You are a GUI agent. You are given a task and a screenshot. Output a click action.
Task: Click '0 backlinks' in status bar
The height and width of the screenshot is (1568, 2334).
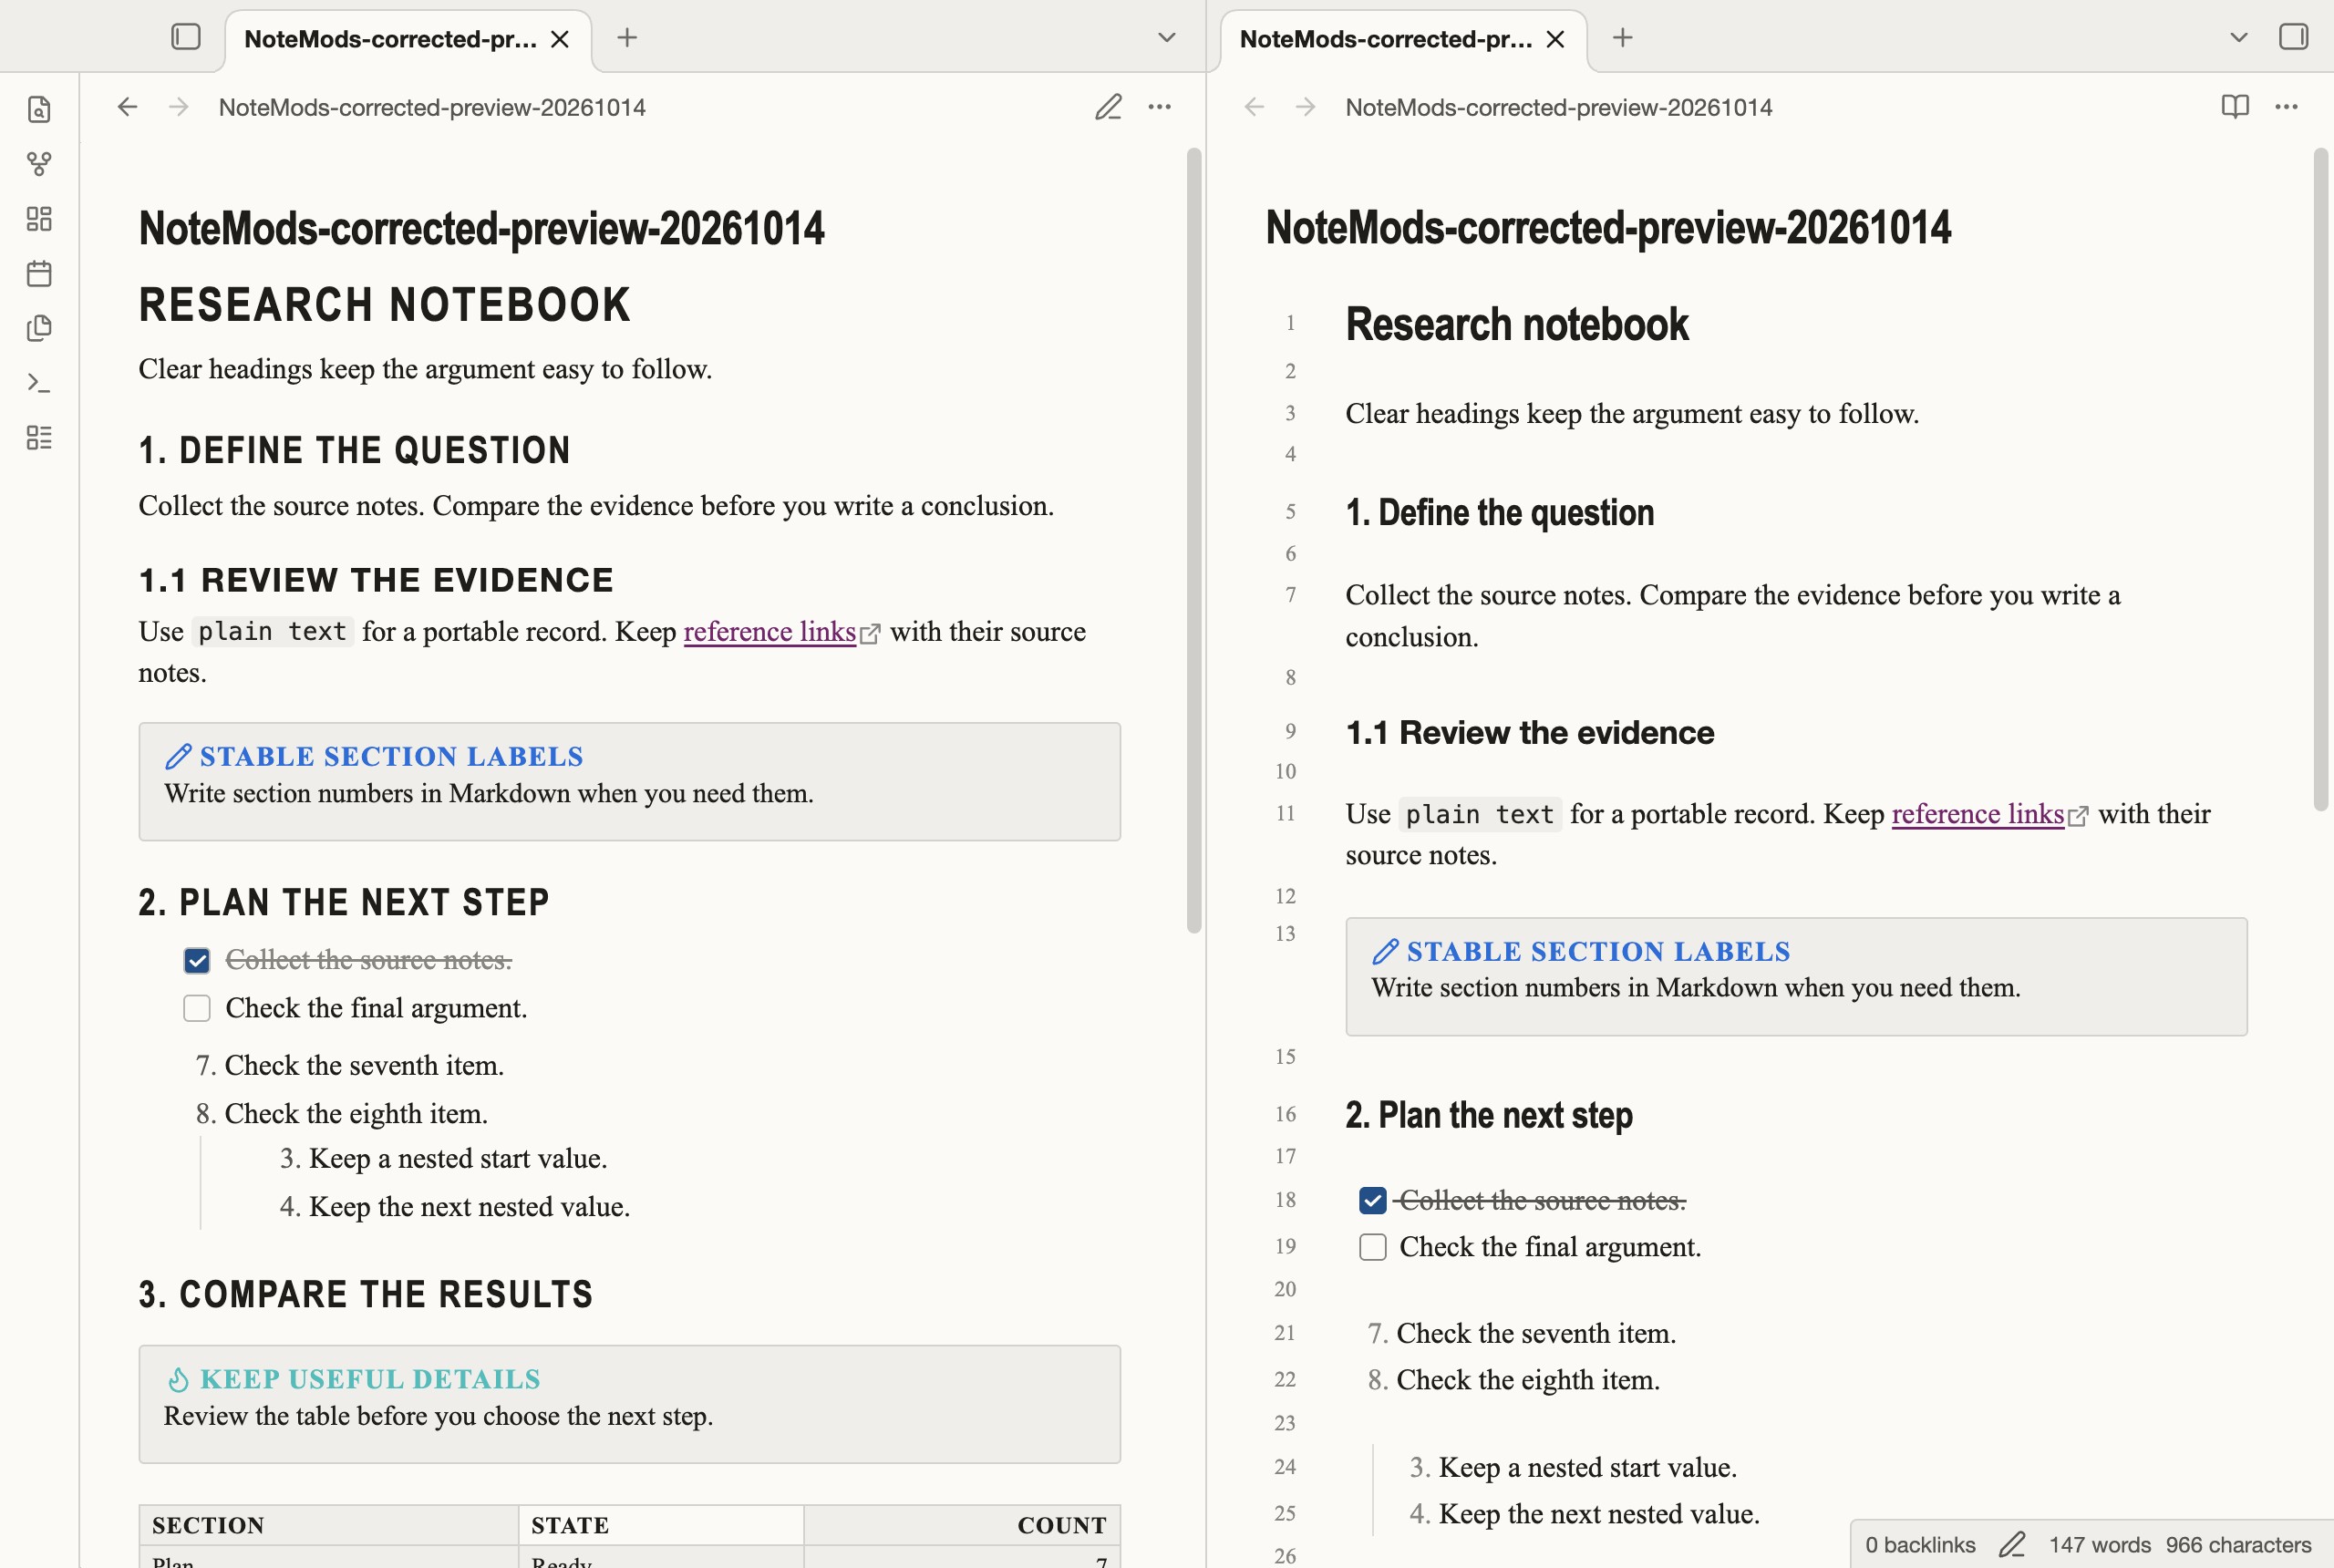pos(1920,1544)
